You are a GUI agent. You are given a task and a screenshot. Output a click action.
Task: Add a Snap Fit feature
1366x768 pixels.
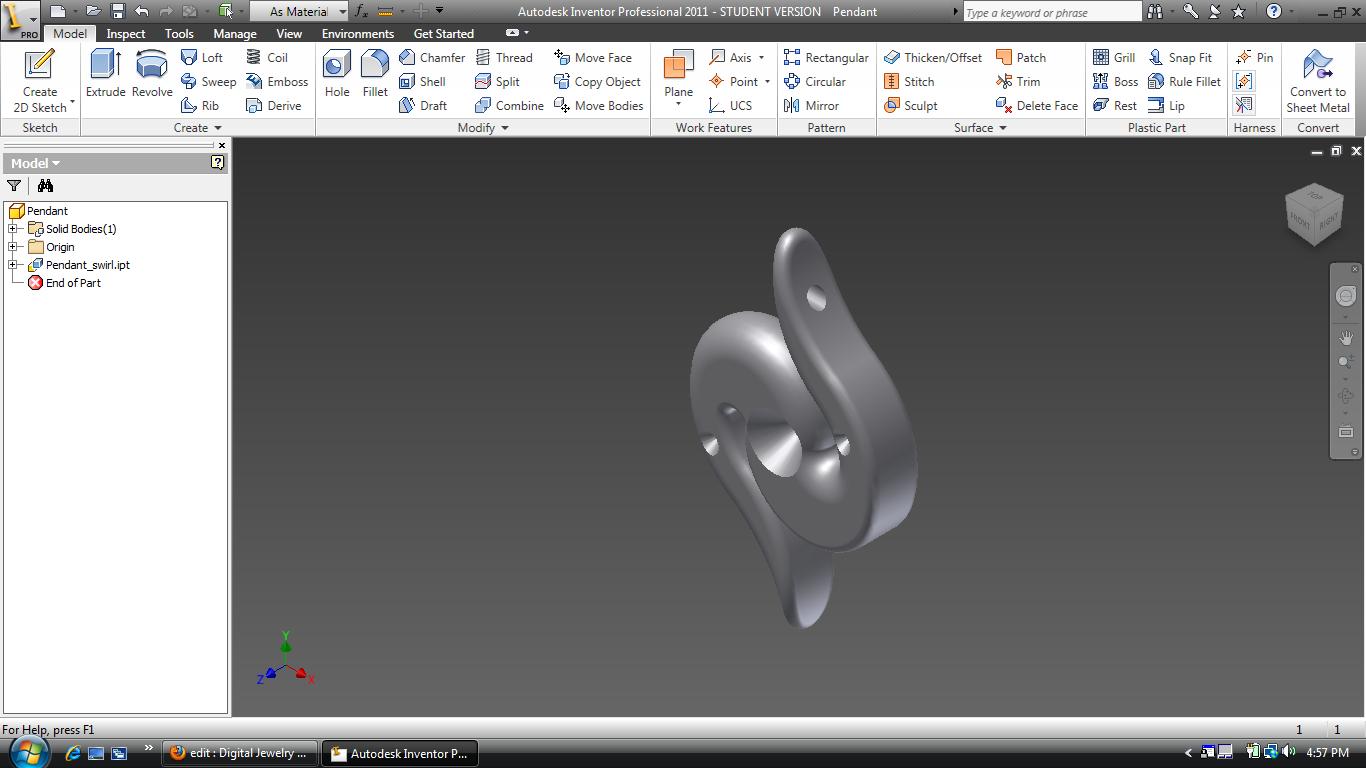pyautogui.click(x=1180, y=58)
